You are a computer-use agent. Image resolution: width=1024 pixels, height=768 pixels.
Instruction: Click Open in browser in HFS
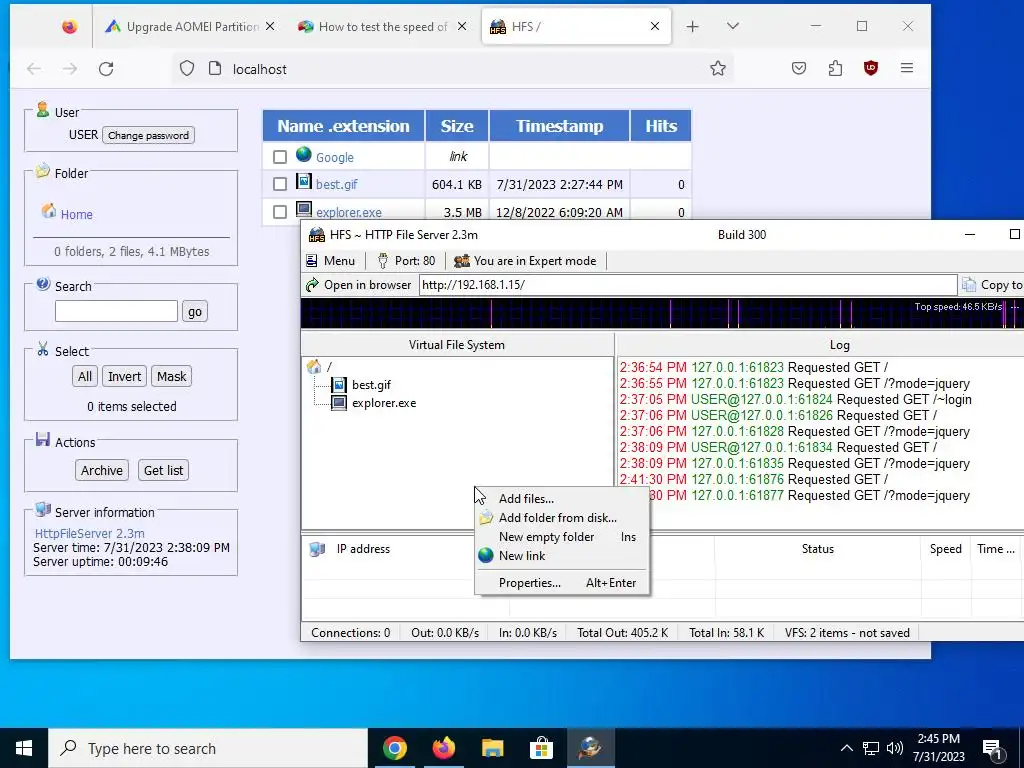(359, 285)
